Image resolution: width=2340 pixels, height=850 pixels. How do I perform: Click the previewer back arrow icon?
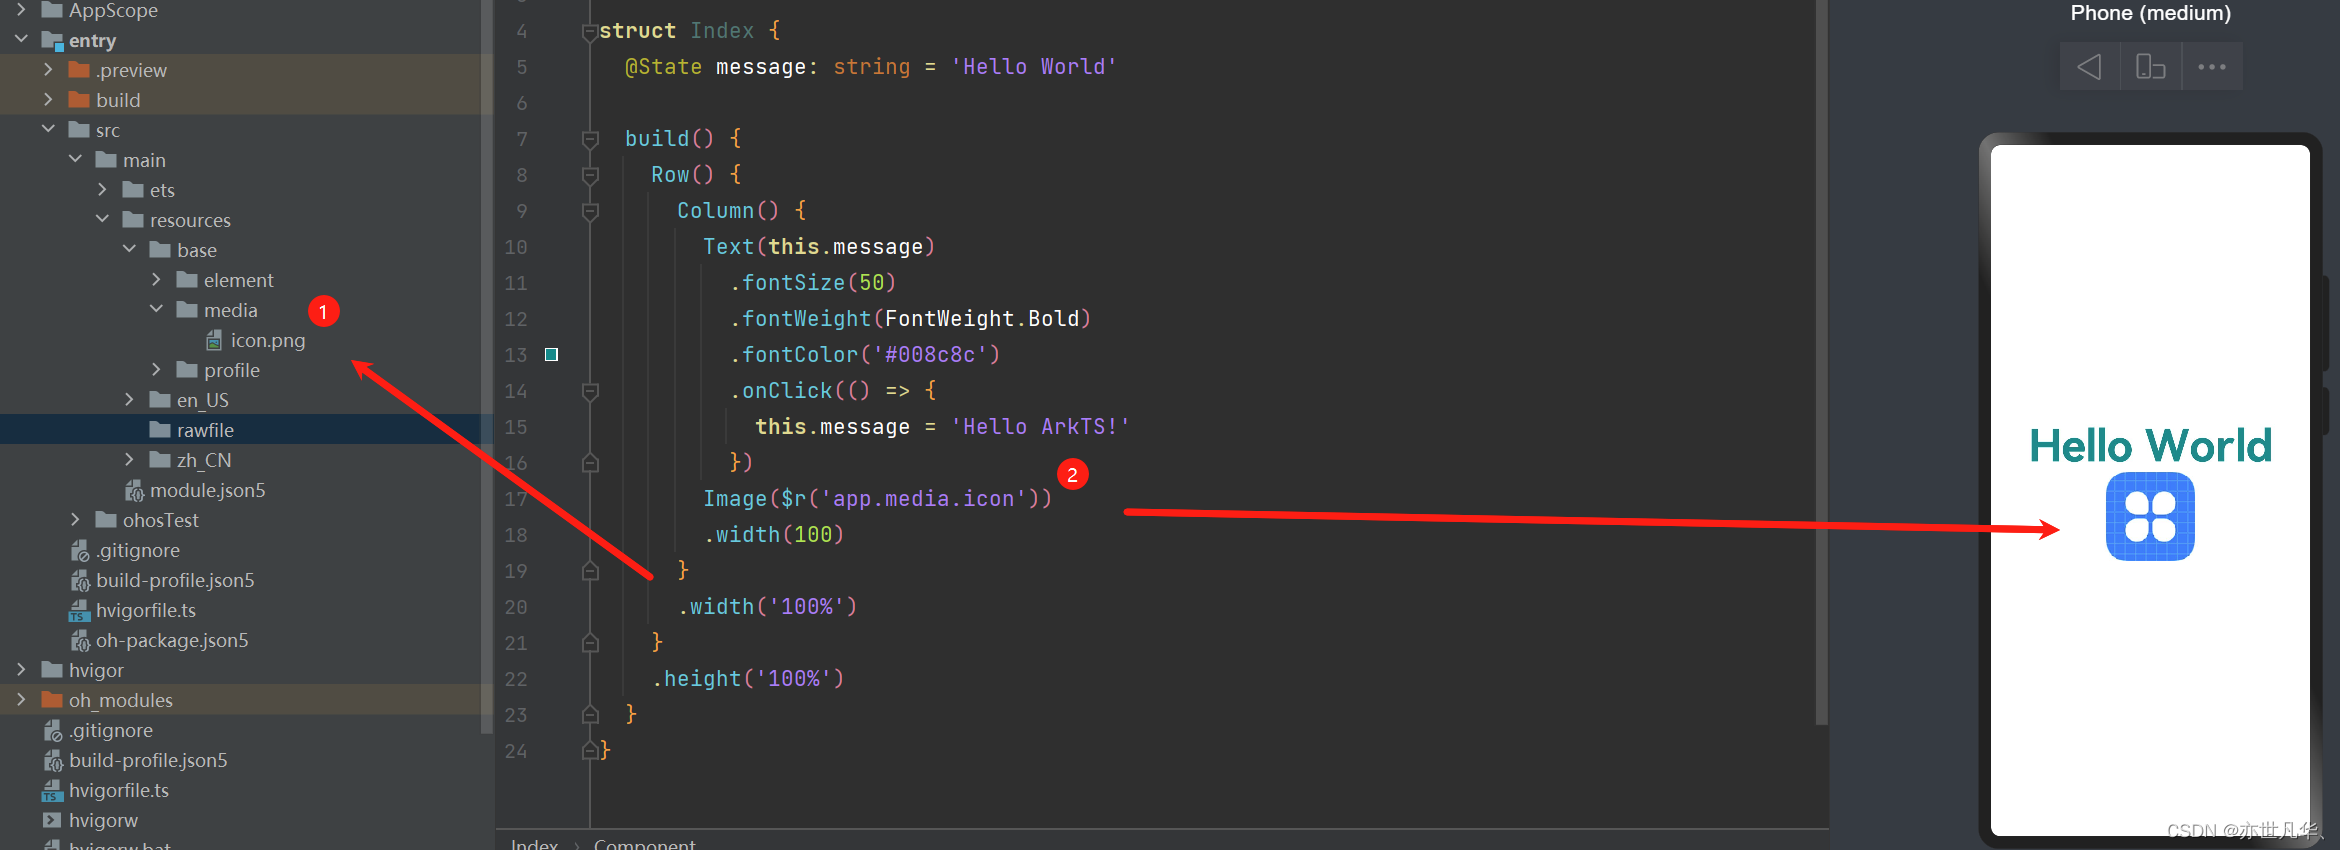click(2089, 67)
